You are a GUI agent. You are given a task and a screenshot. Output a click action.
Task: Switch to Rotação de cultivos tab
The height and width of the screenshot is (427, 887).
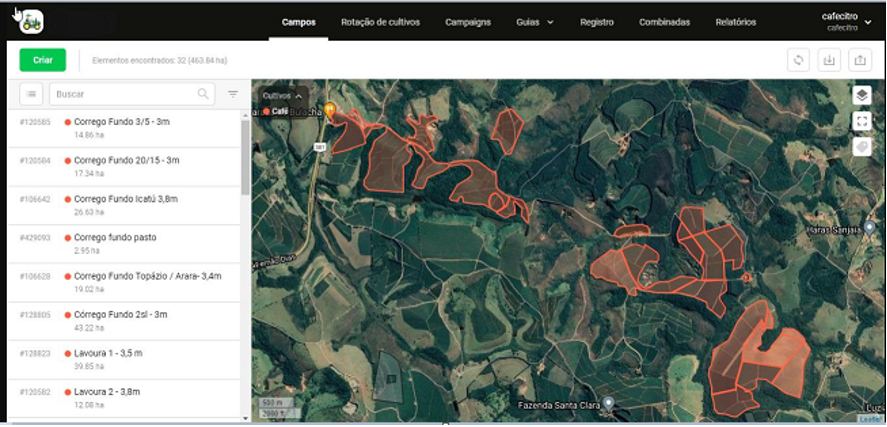[x=380, y=22]
